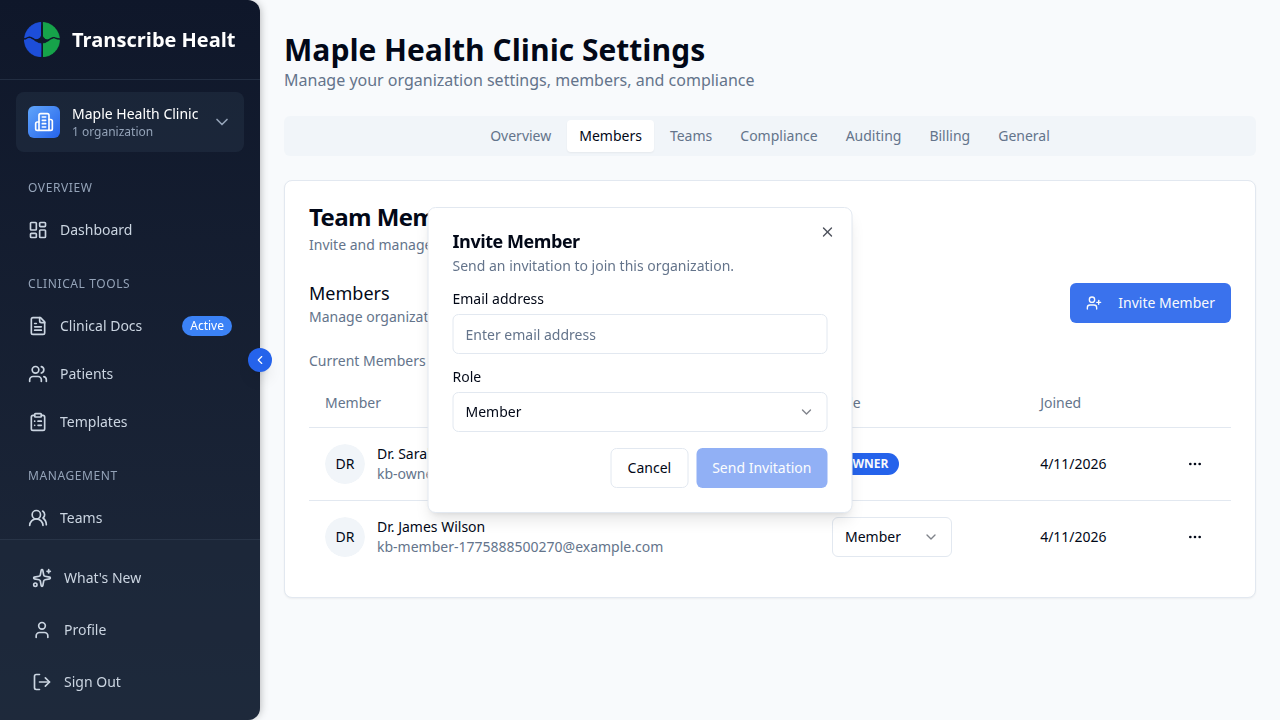The width and height of the screenshot is (1280, 720).
Task: View your Profile
Action: pyautogui.click(x=86, y=629)
